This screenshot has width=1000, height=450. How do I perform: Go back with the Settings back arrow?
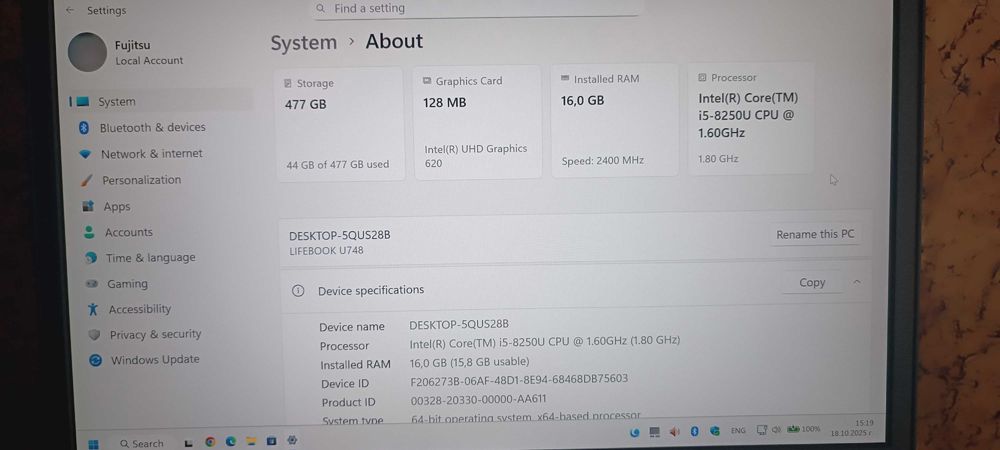70,10
